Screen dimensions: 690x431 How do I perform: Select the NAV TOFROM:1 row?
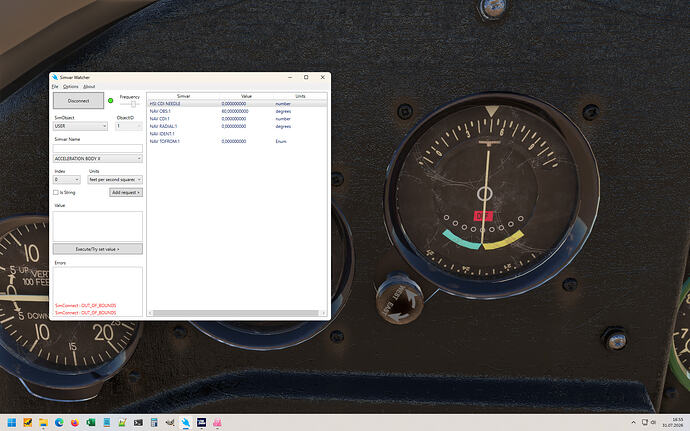[x=237, y=141]
